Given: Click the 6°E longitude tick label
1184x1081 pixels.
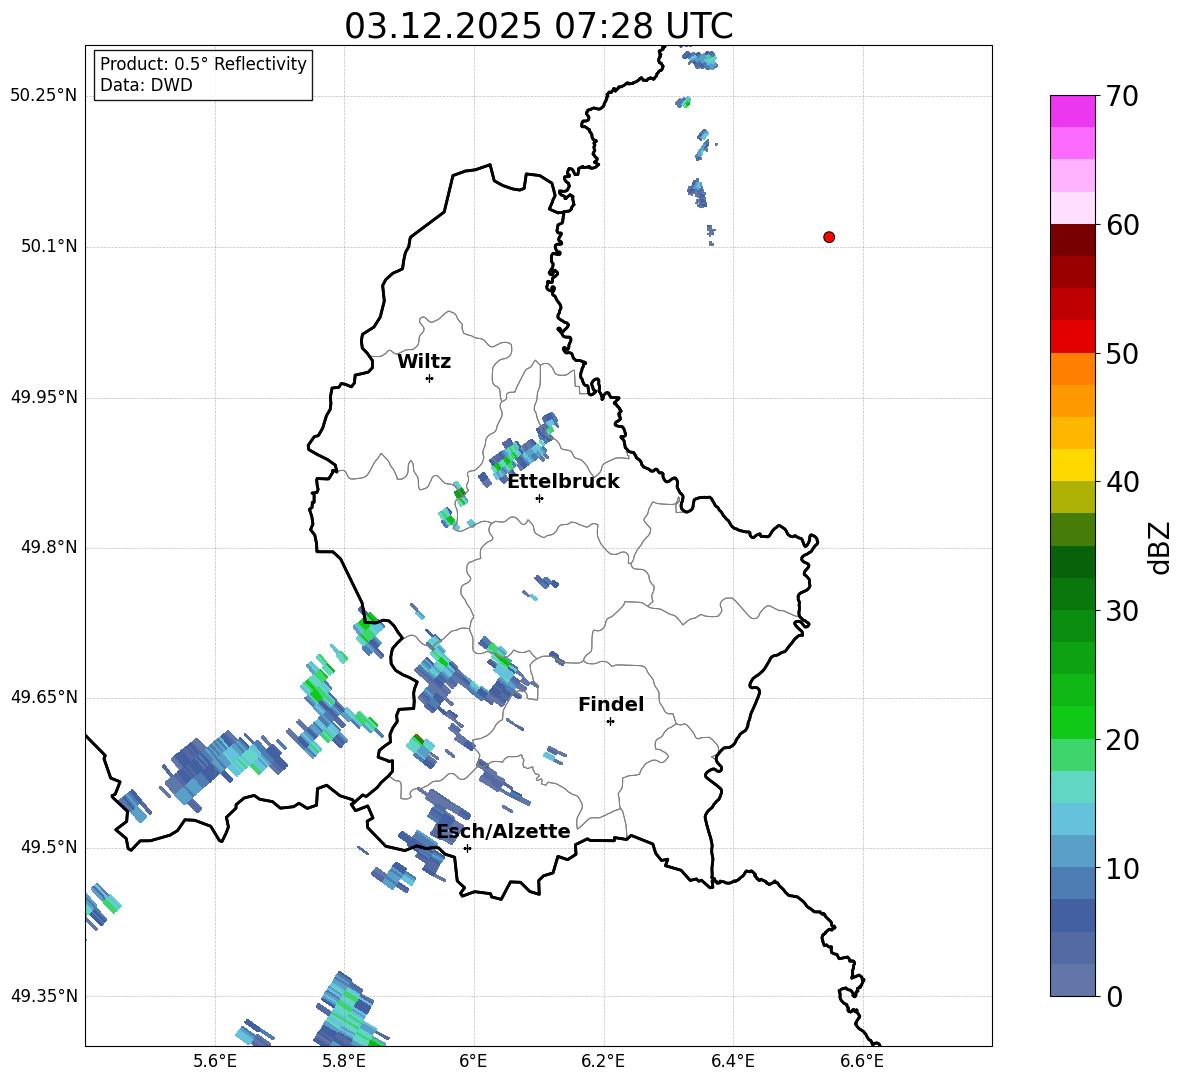Looking at the screenshot, I should pyautogui.click(x=473, y=1061).
